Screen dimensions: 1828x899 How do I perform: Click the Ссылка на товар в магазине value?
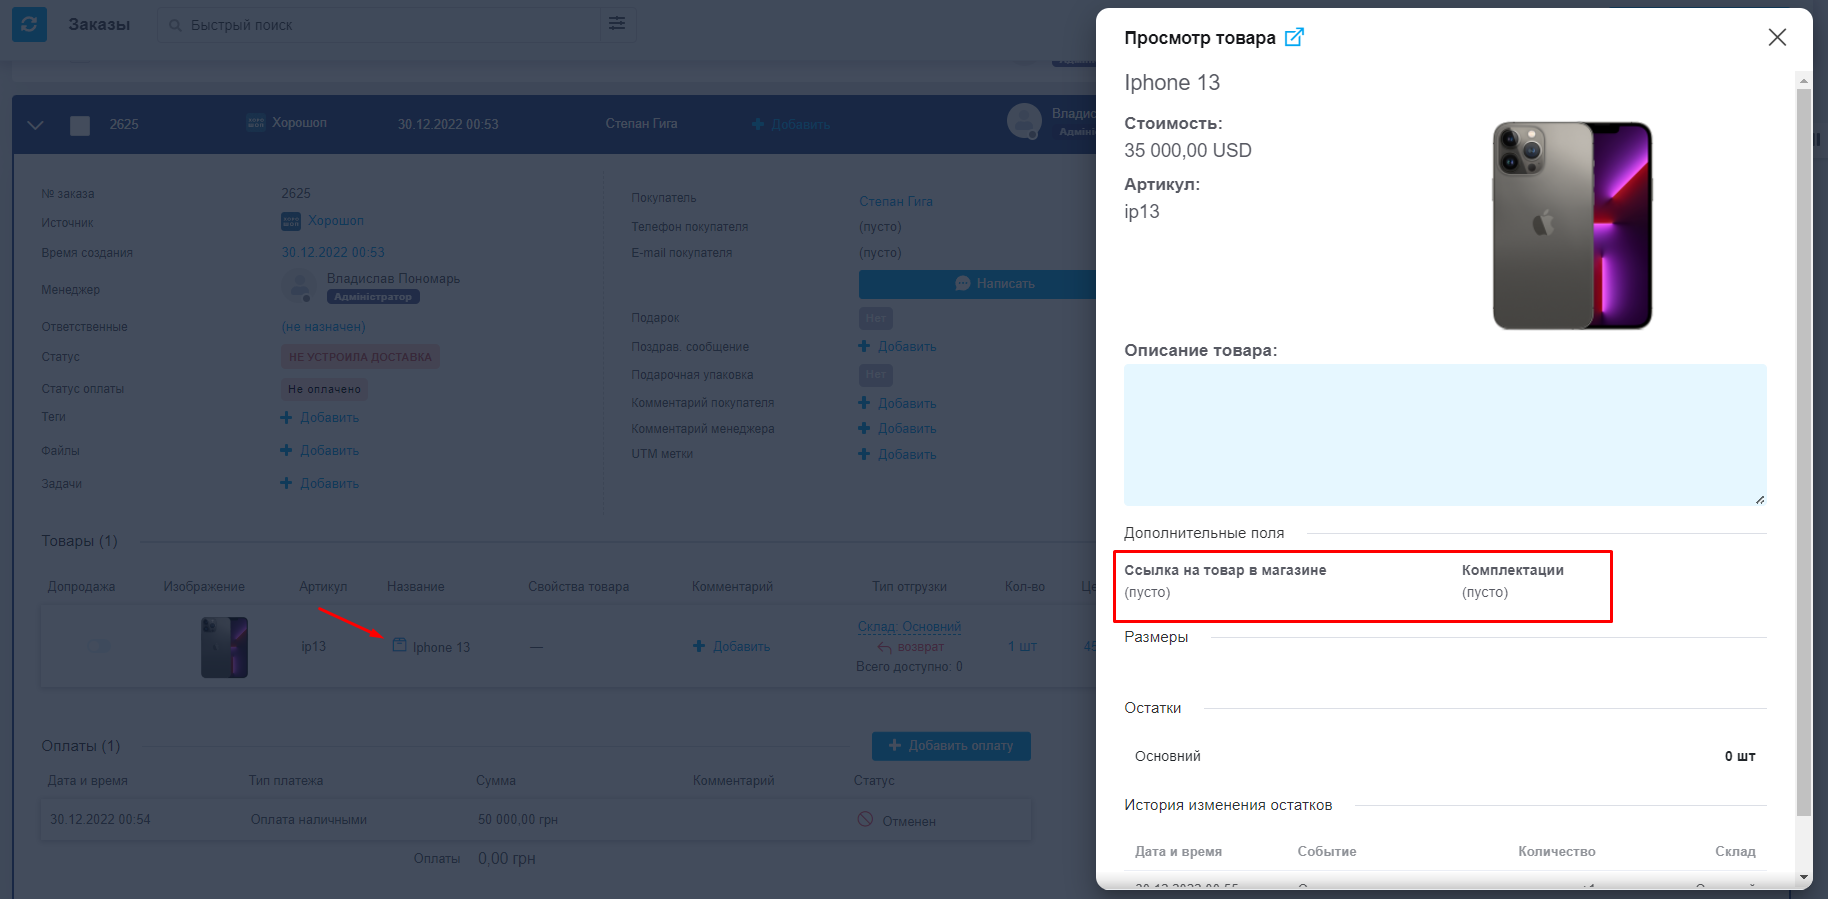[x=1147, y=593]
